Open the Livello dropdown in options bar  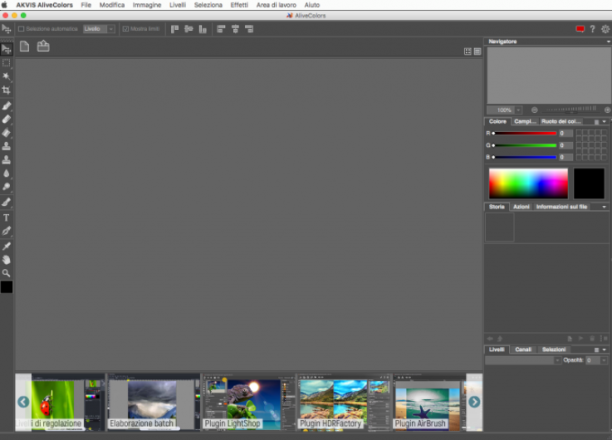pyautogui.click(x=99, y=29)
